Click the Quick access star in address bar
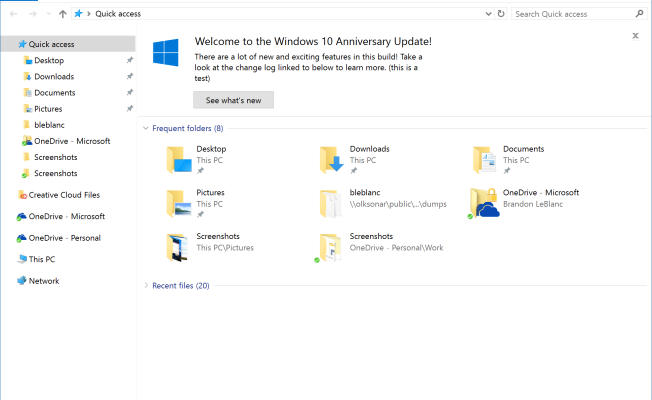 point(78,14)
